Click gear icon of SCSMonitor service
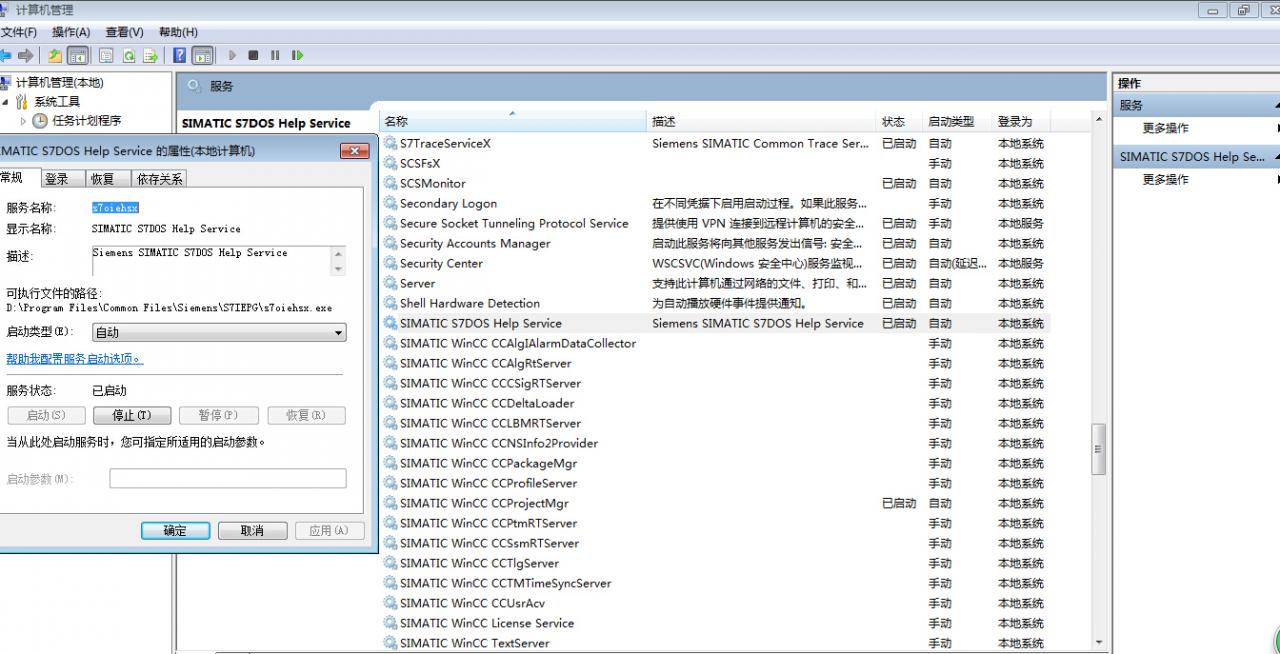Viewport: 1280px width, 654px height. tap(390, 183)
